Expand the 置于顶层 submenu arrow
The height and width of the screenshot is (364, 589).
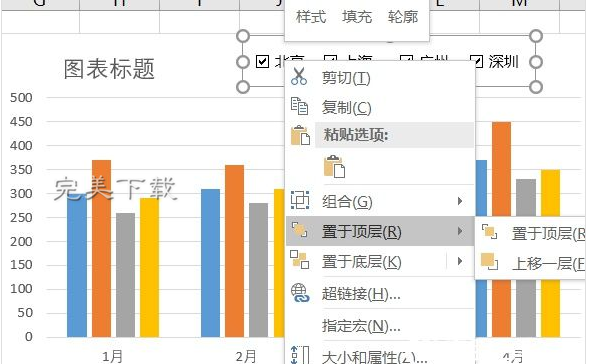460,231
